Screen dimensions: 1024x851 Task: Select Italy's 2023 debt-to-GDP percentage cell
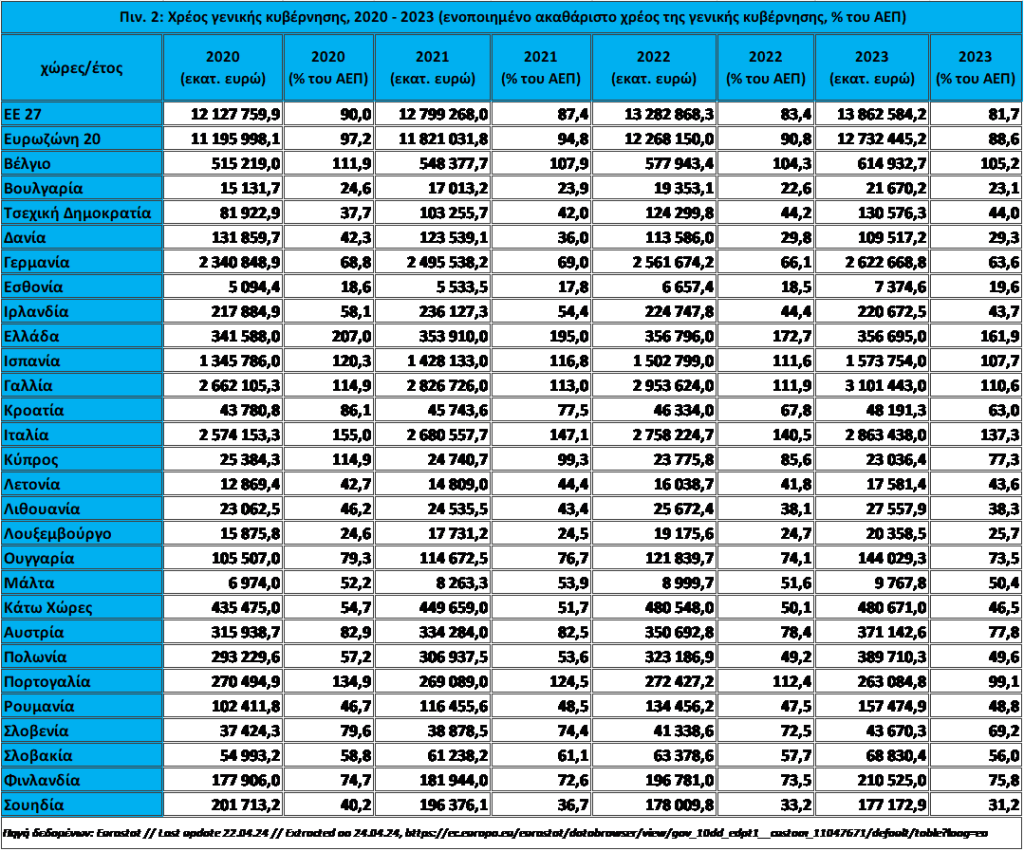tap(975, 435)
